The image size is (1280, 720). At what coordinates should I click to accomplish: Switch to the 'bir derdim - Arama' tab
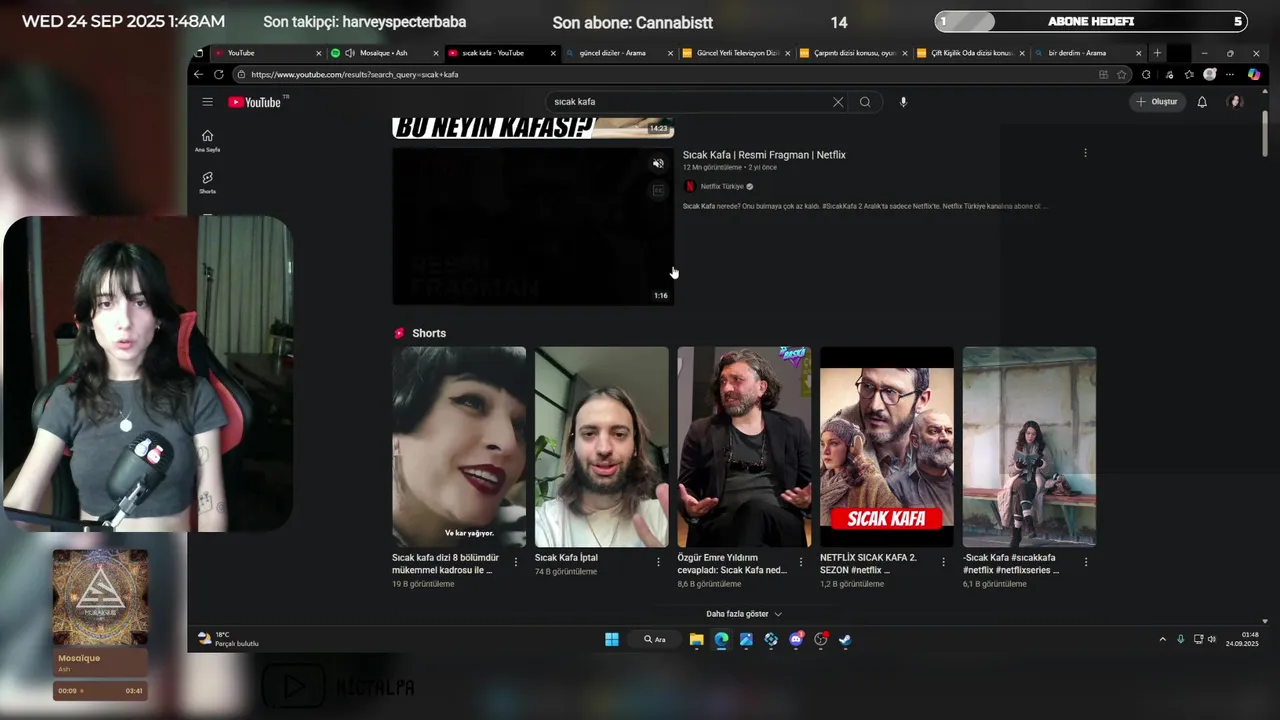[x=1086, y=53]
